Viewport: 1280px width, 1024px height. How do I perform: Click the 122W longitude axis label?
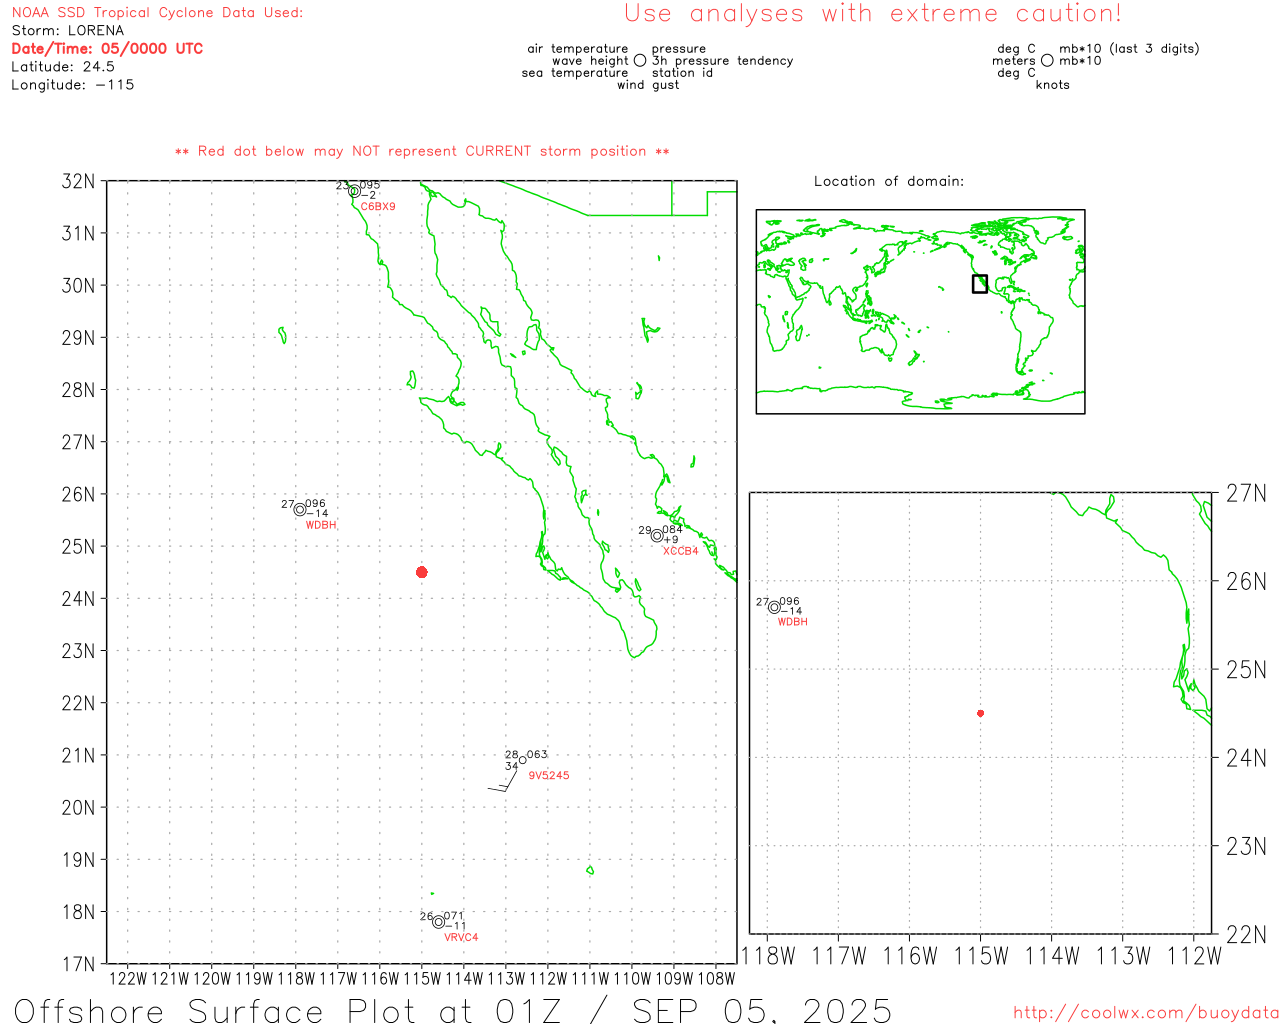click(x=128, y=979)
